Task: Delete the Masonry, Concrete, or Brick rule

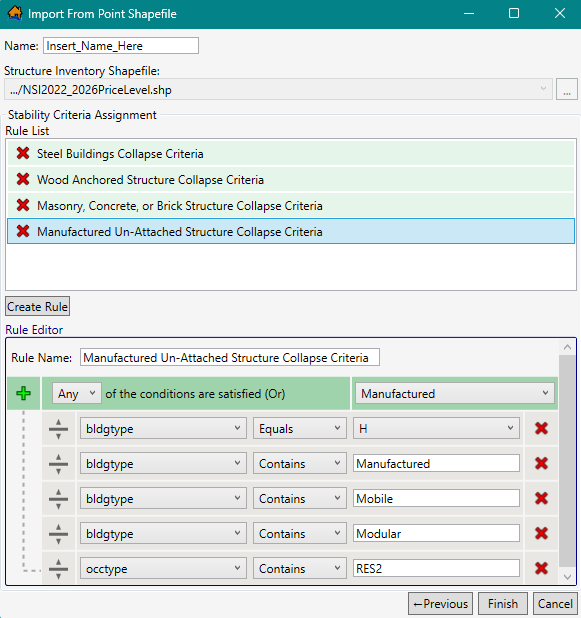Action: point(23,205)
